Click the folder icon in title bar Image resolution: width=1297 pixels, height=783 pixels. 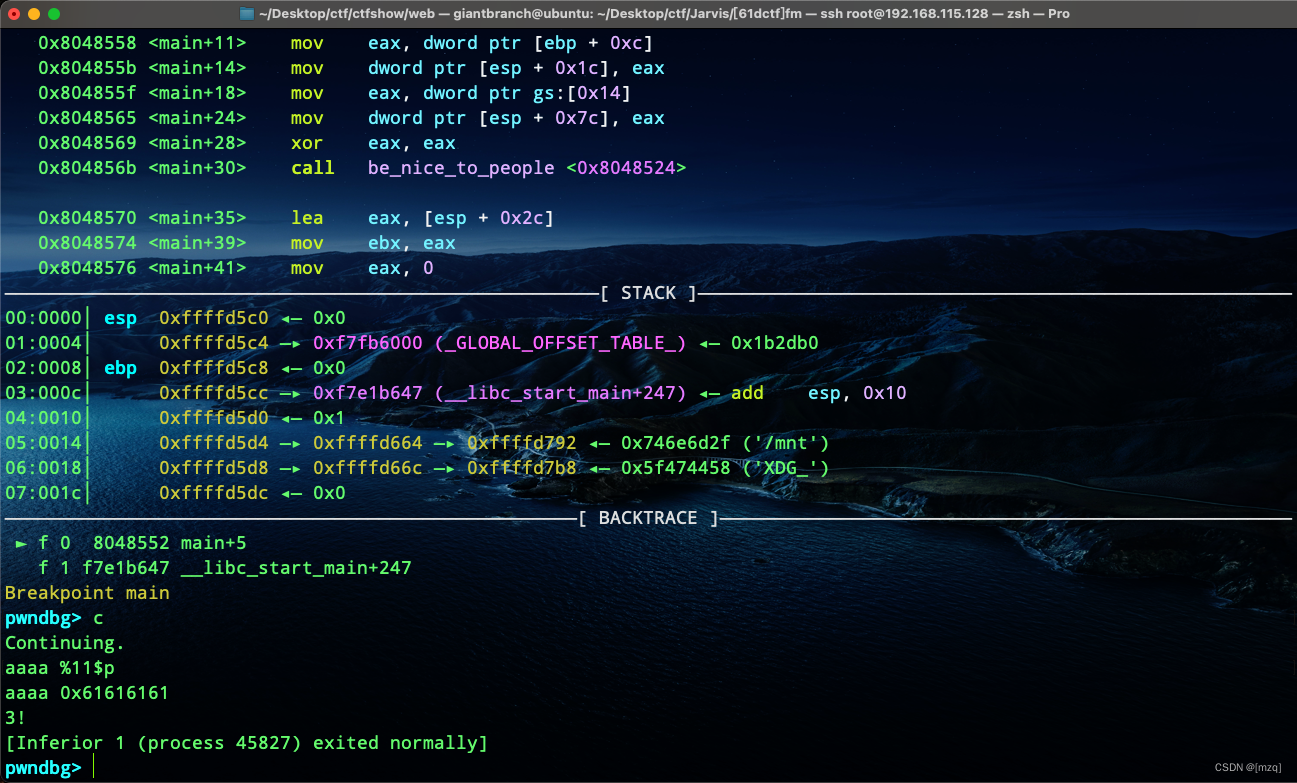[247, 14]
